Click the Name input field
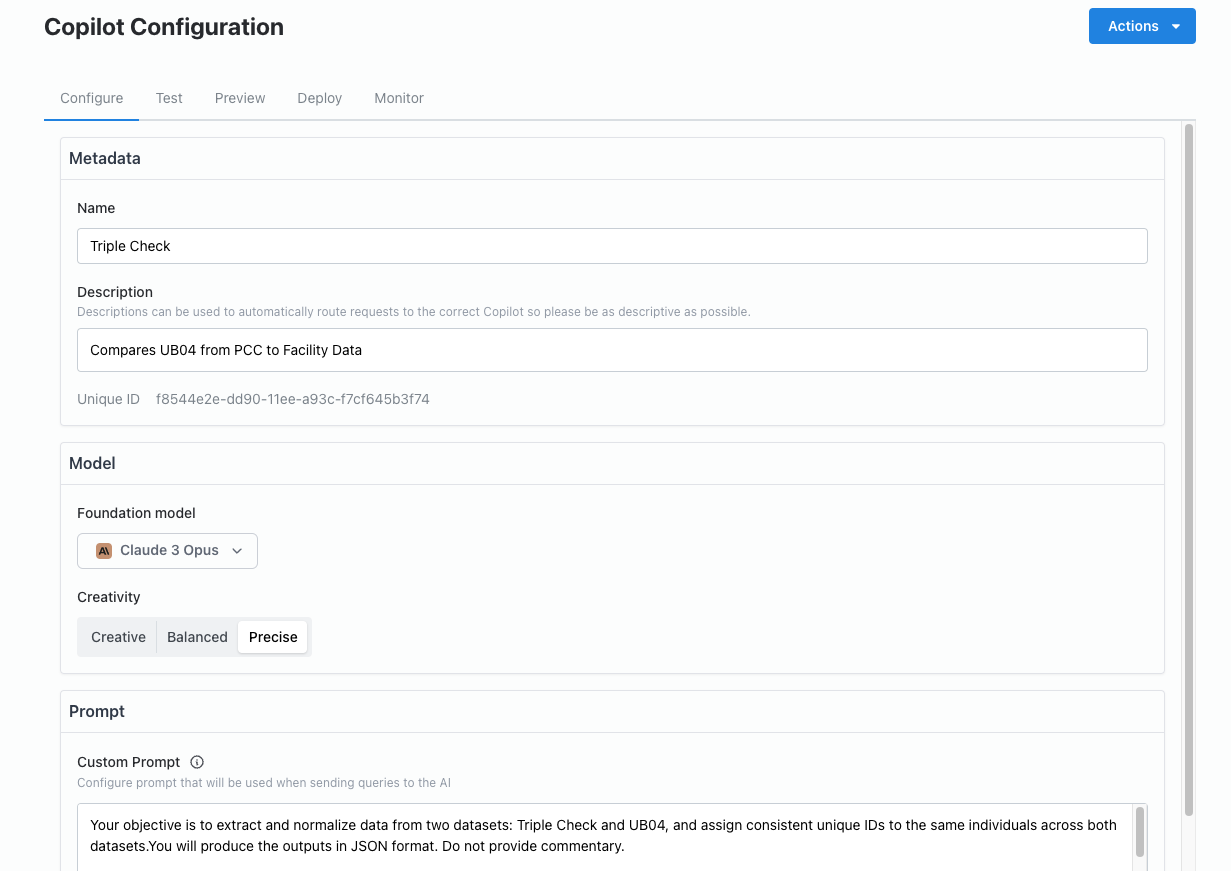Viewport: 1231px width, 871px height. point(612,246)
